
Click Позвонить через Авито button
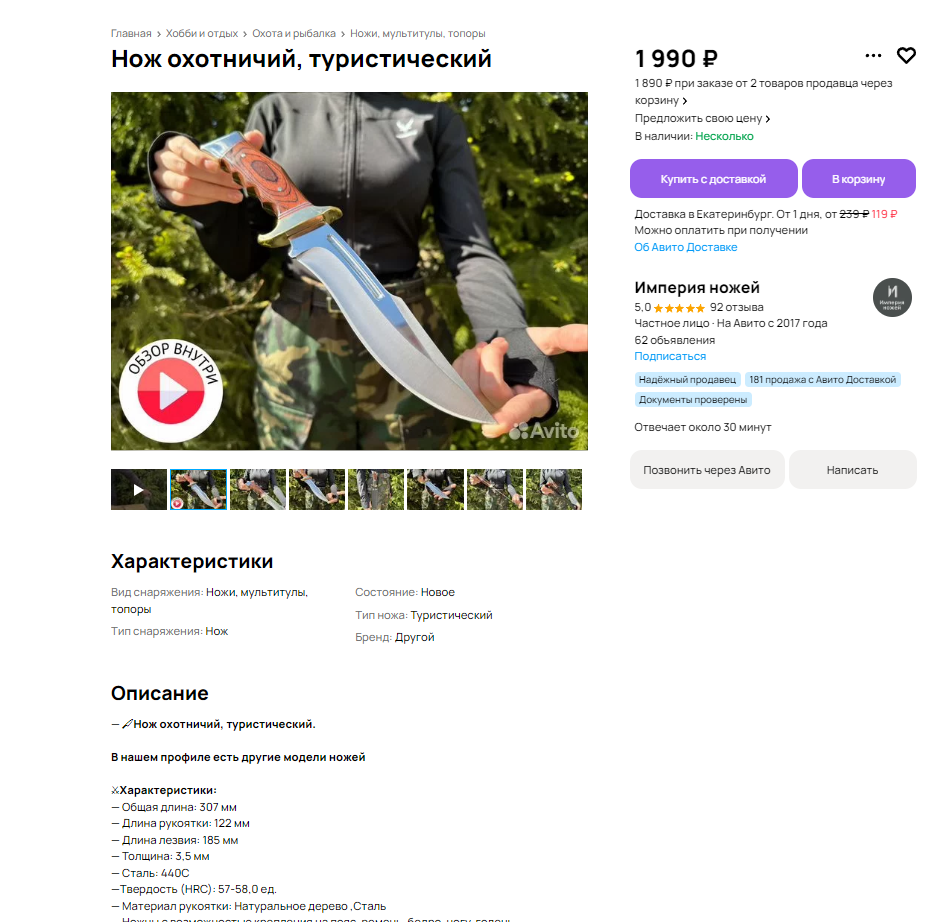pyautogui.click(x=707, y=469)
